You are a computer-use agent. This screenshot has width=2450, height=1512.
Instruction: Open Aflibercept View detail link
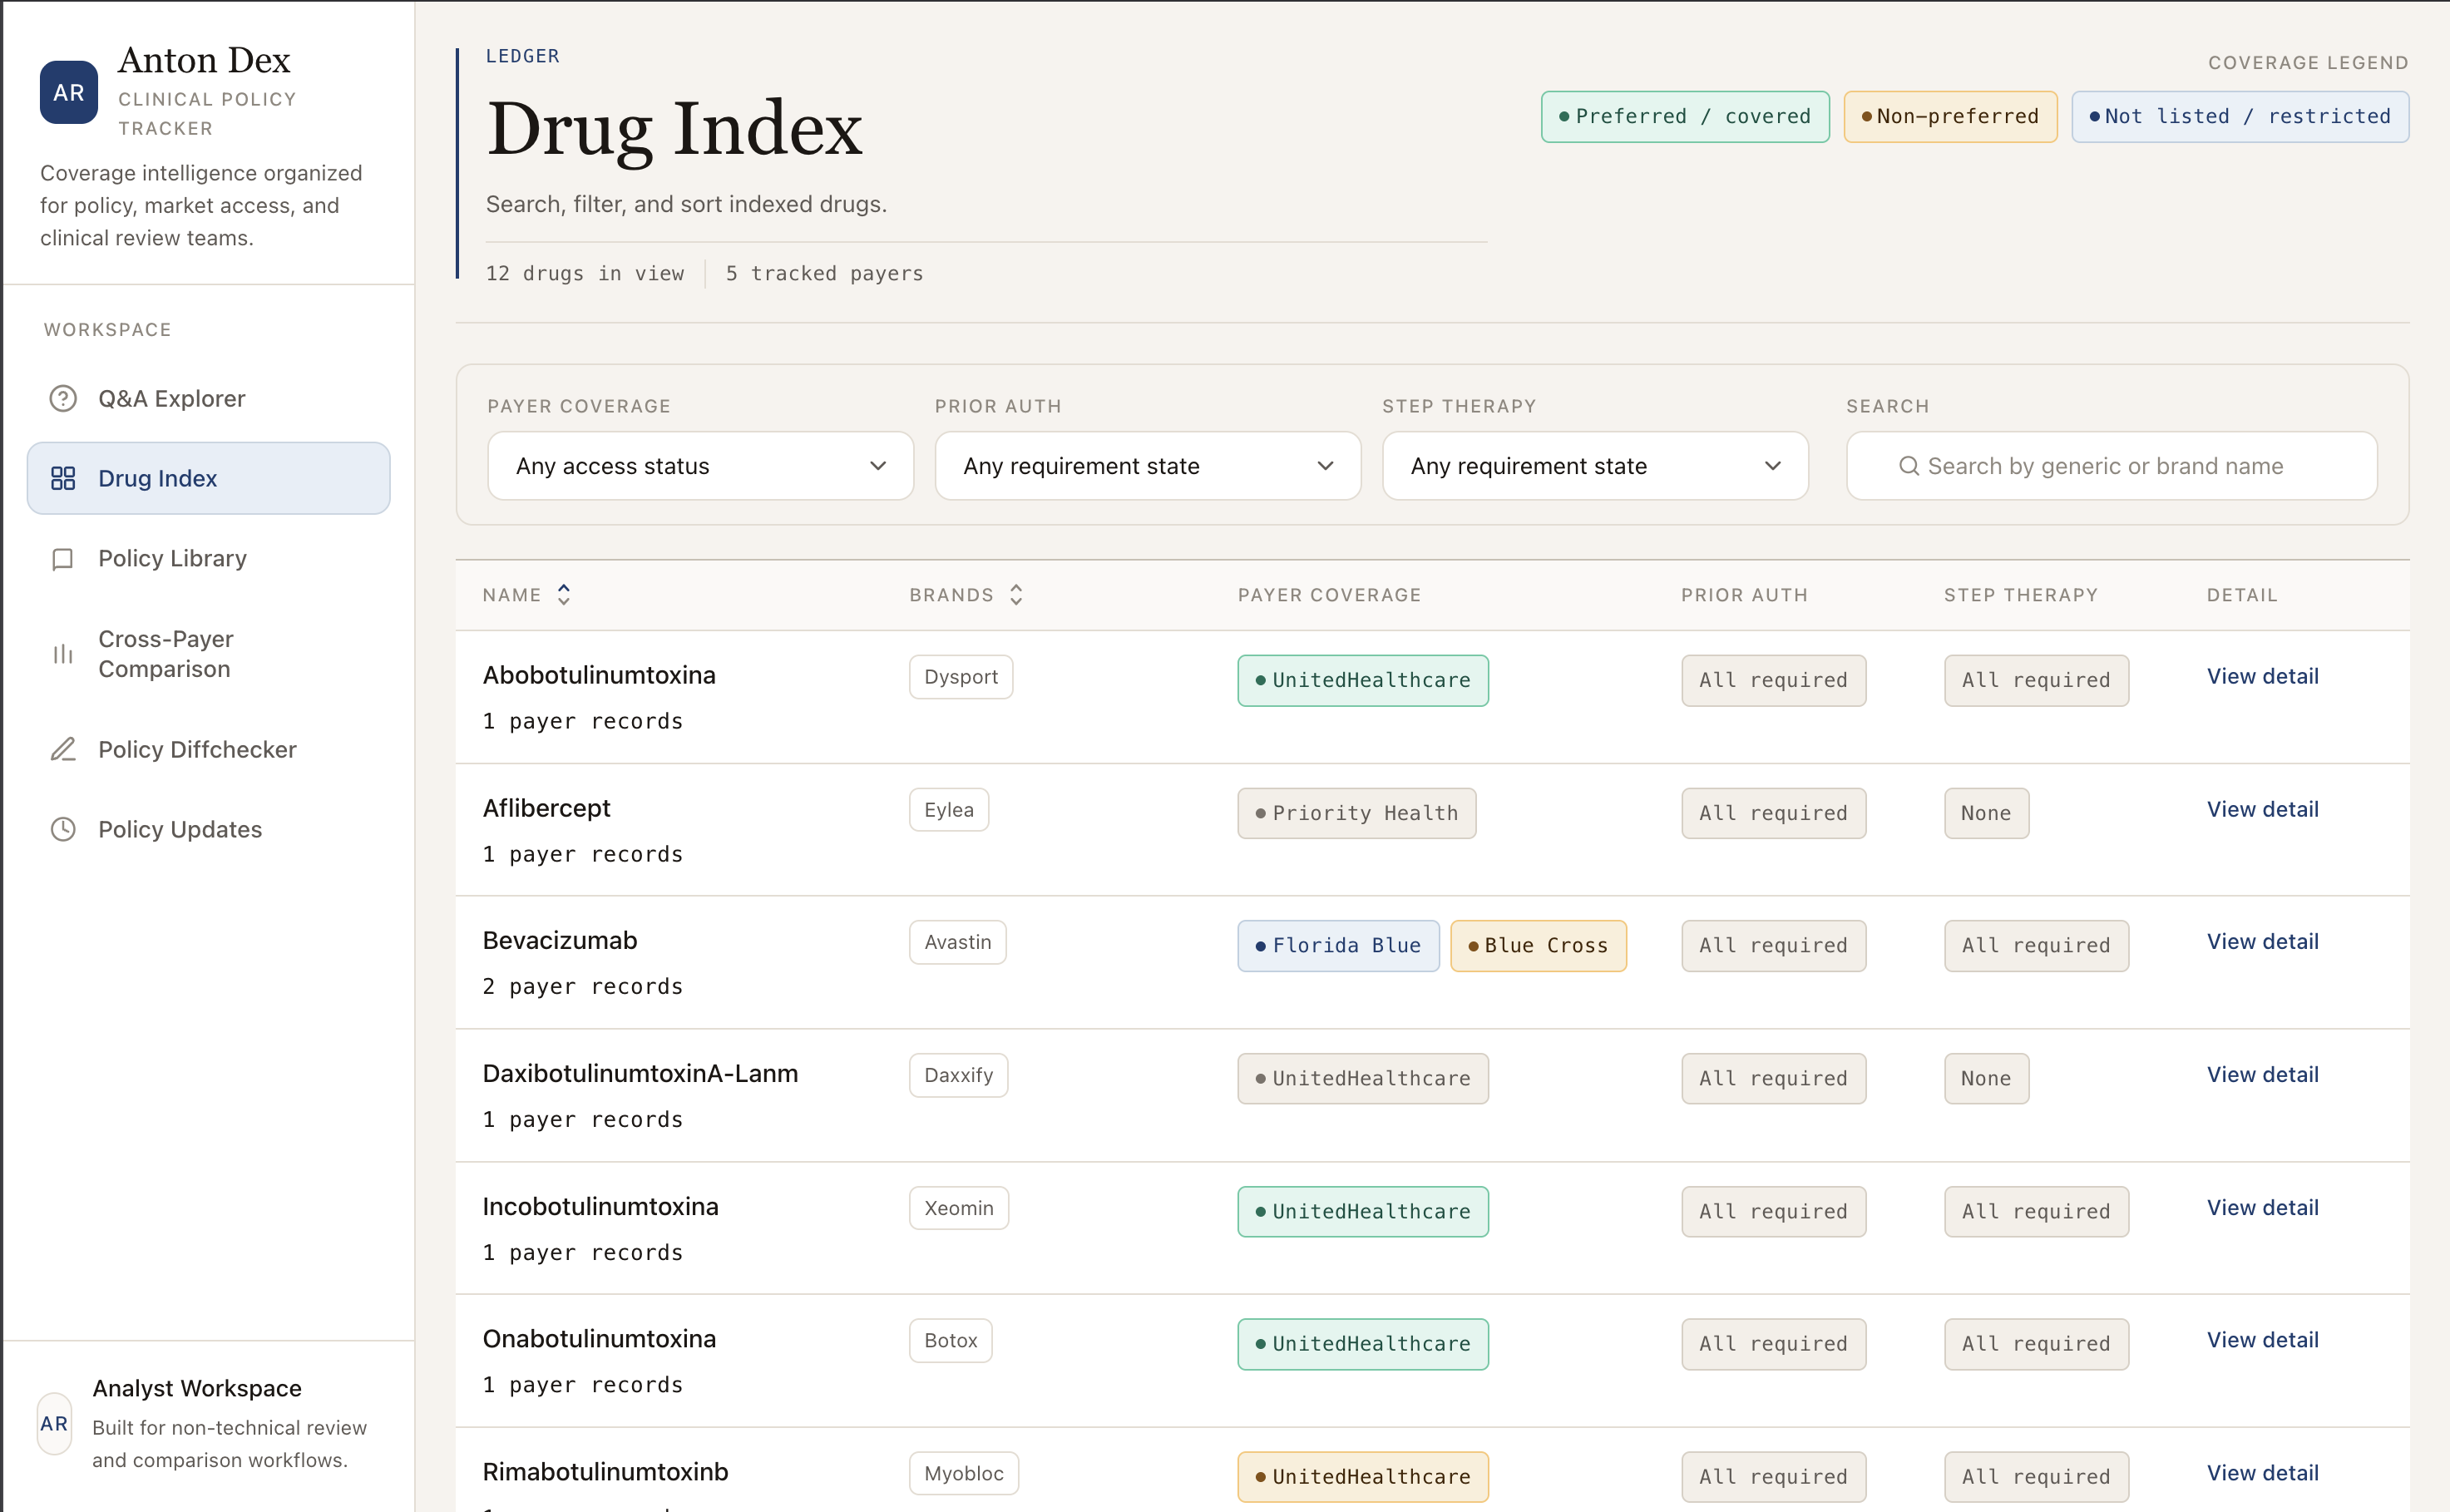coord(2262,809)
